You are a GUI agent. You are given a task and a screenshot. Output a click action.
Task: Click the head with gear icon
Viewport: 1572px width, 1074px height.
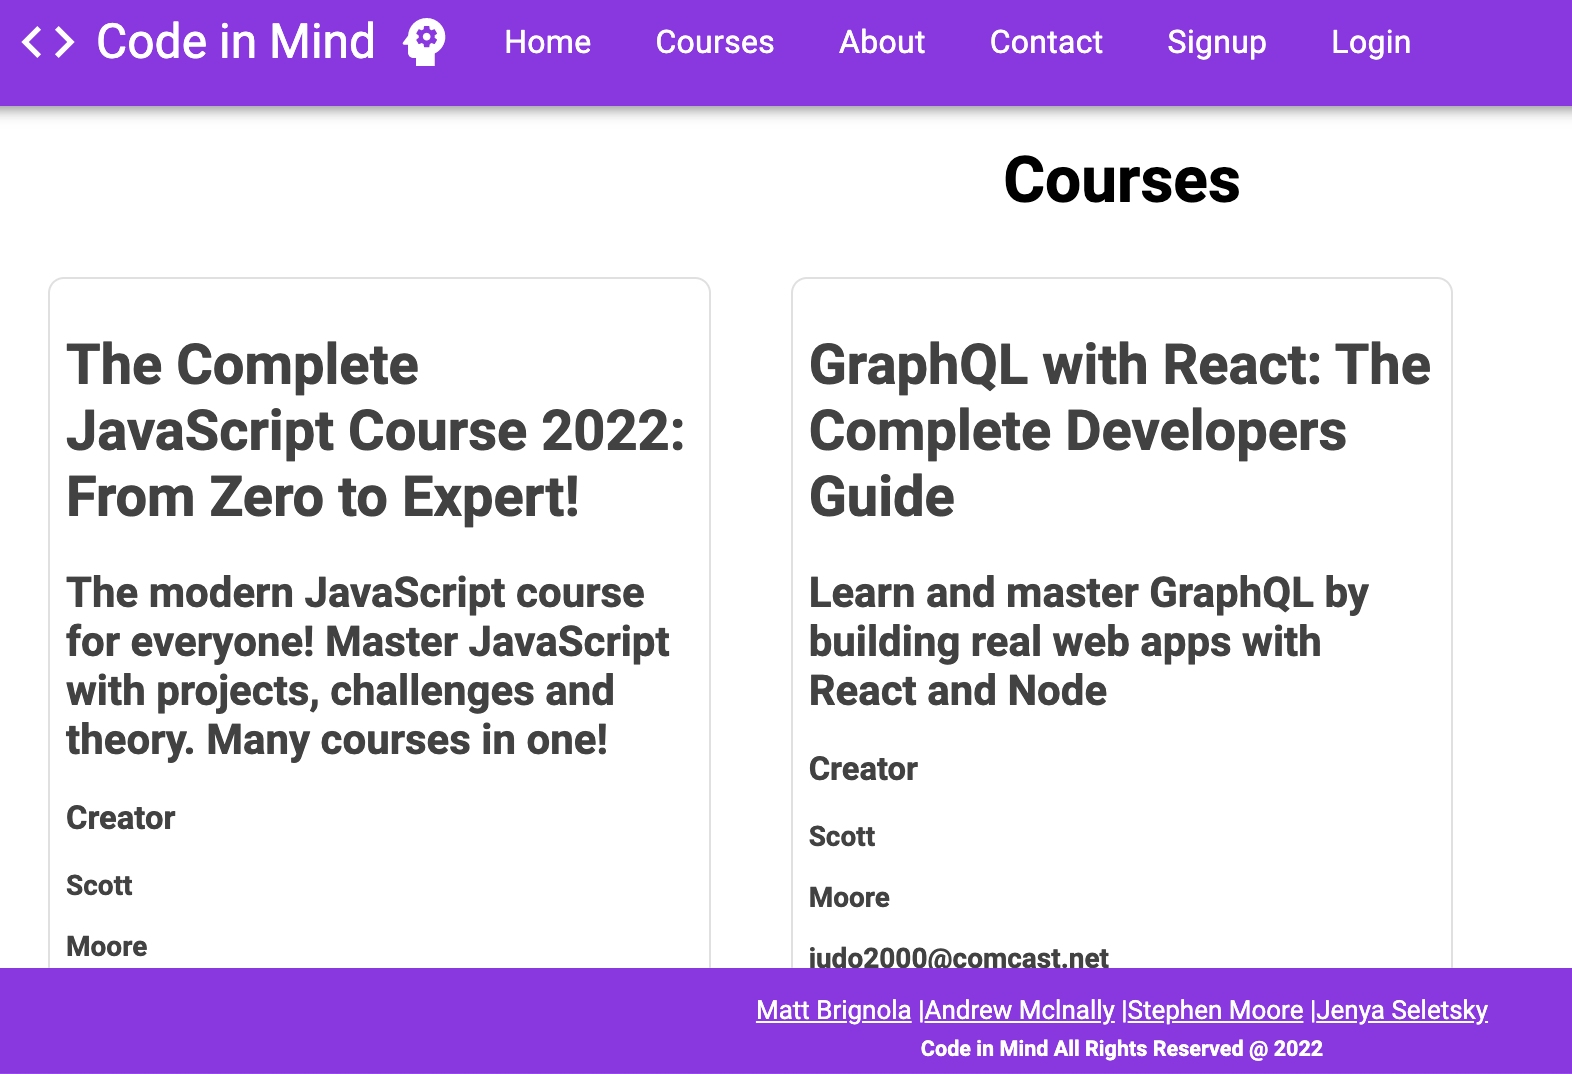click(425, 42)
